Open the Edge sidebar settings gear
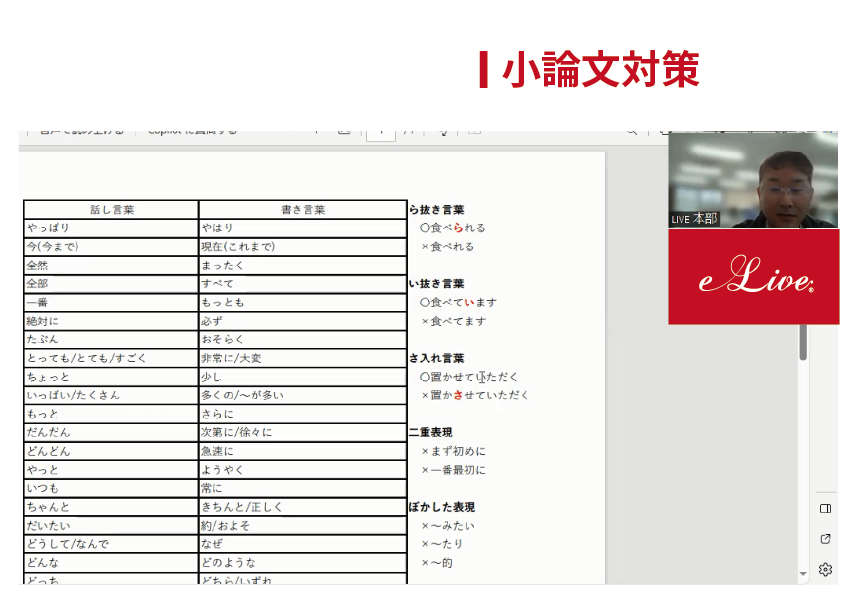860x608 pixels. click(x=825, y=570)
